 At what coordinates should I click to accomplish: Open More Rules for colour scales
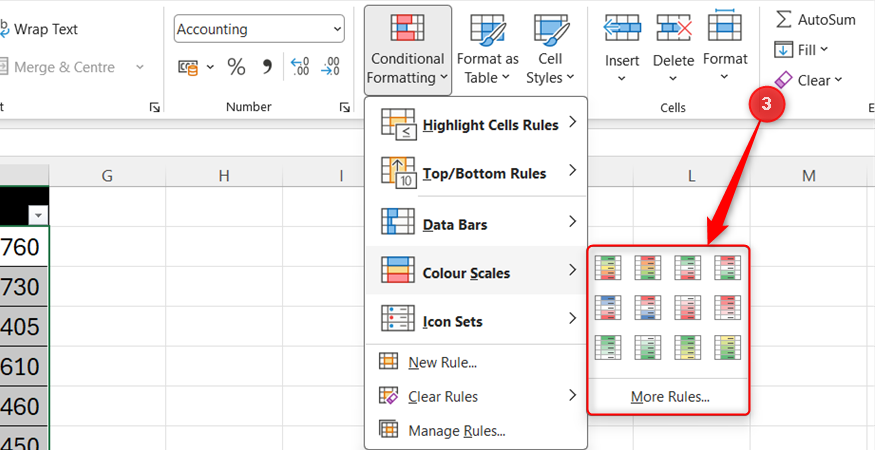tap(670, 397)
